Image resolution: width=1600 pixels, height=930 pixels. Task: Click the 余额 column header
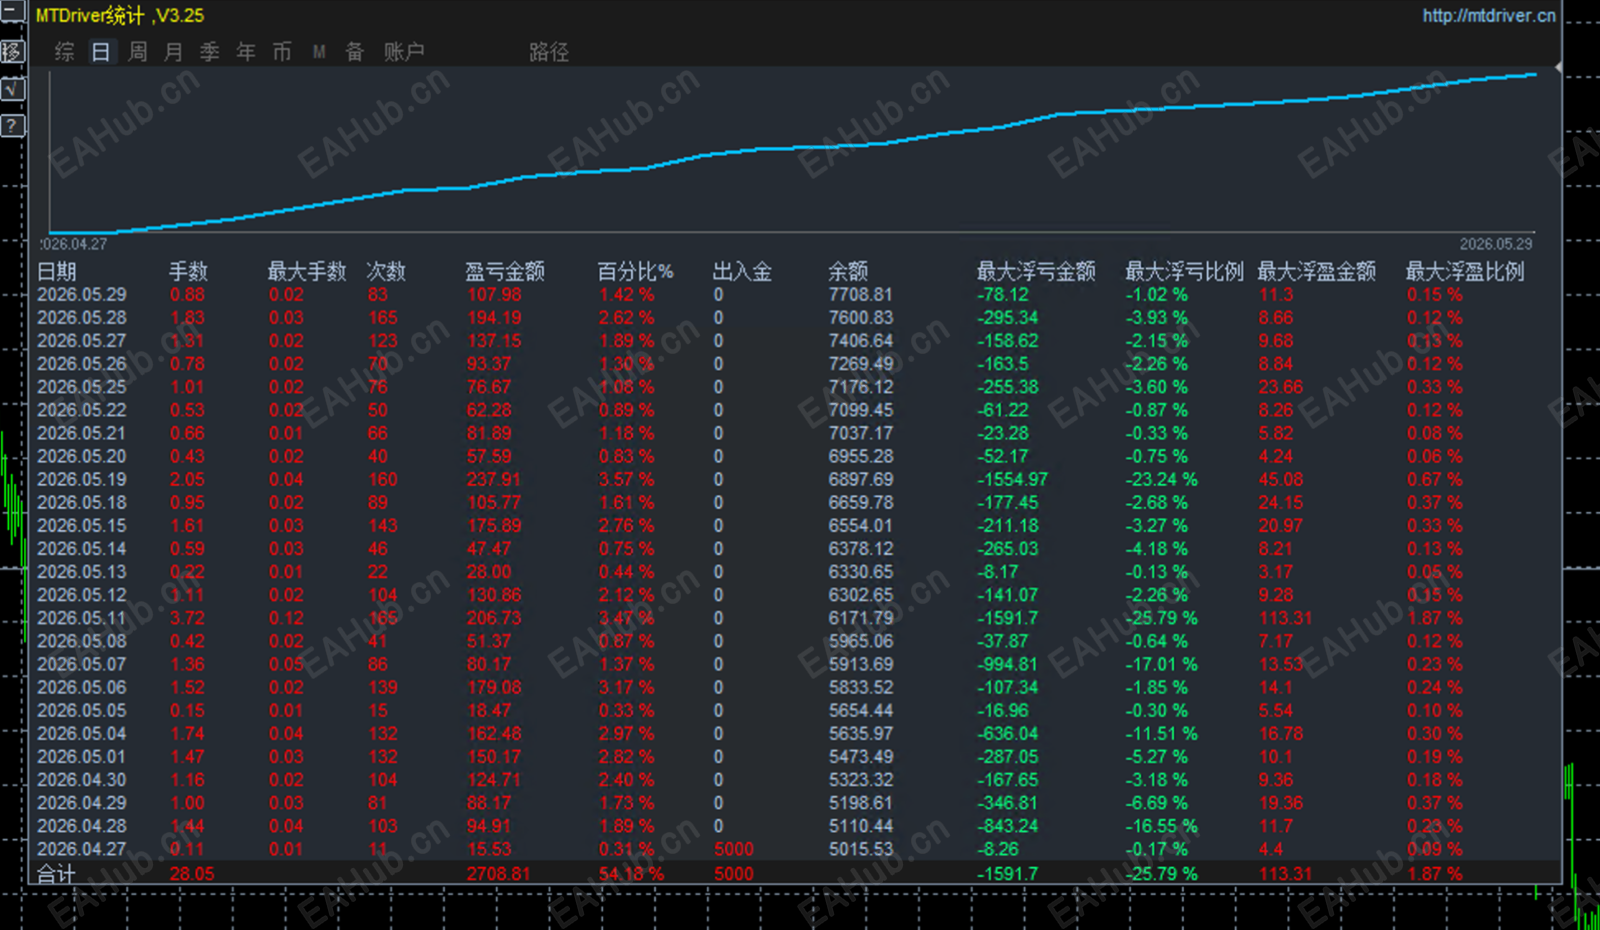click(848, 271)
